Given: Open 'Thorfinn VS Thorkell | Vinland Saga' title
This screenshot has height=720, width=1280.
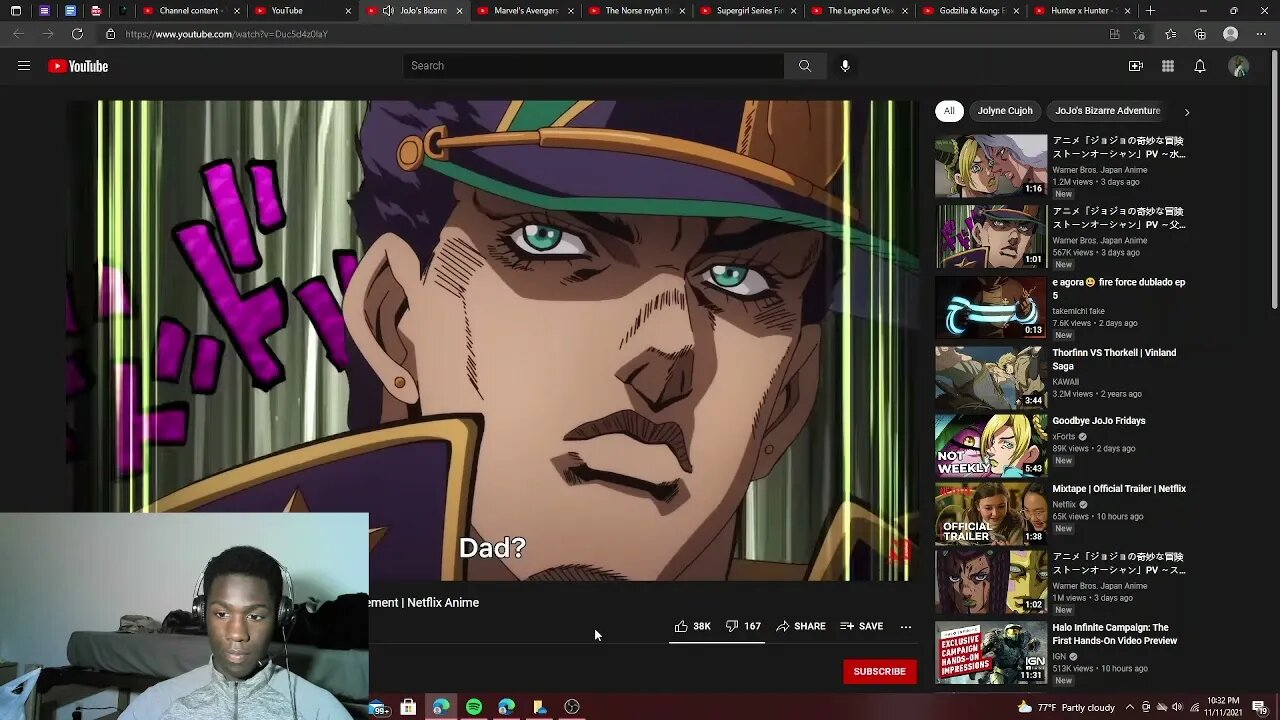Looking at the screenshot, I should pyautogui.click(x=1114, y=359).
